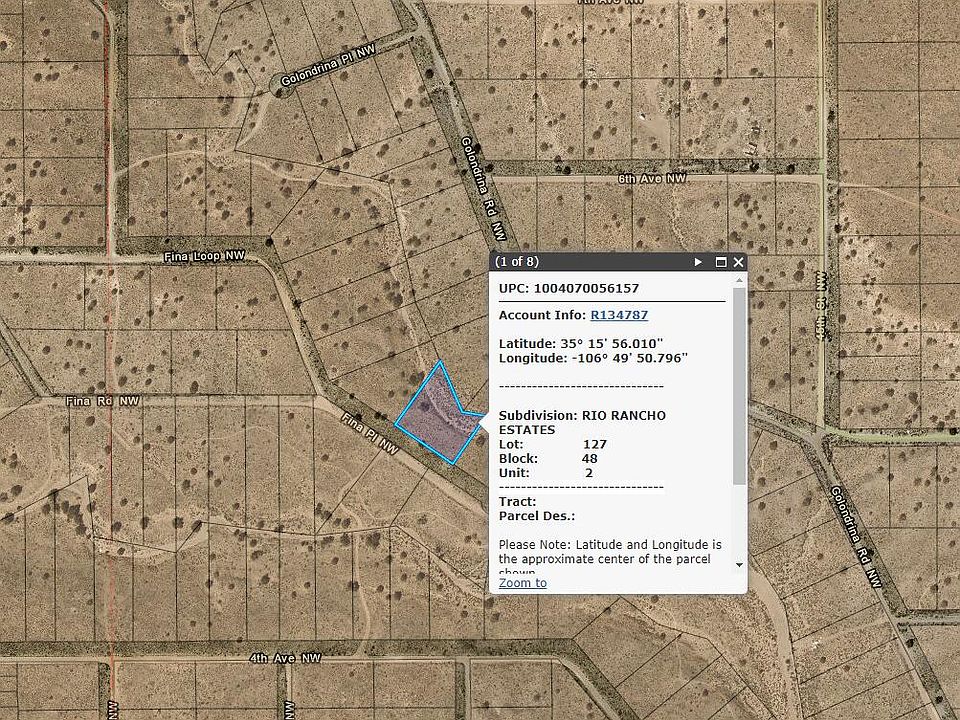Image resolution: width=960 pixels, height=720 pixels.
Task: Click the Longitude: -106° 49' 50.796" line
Action: 593,358
